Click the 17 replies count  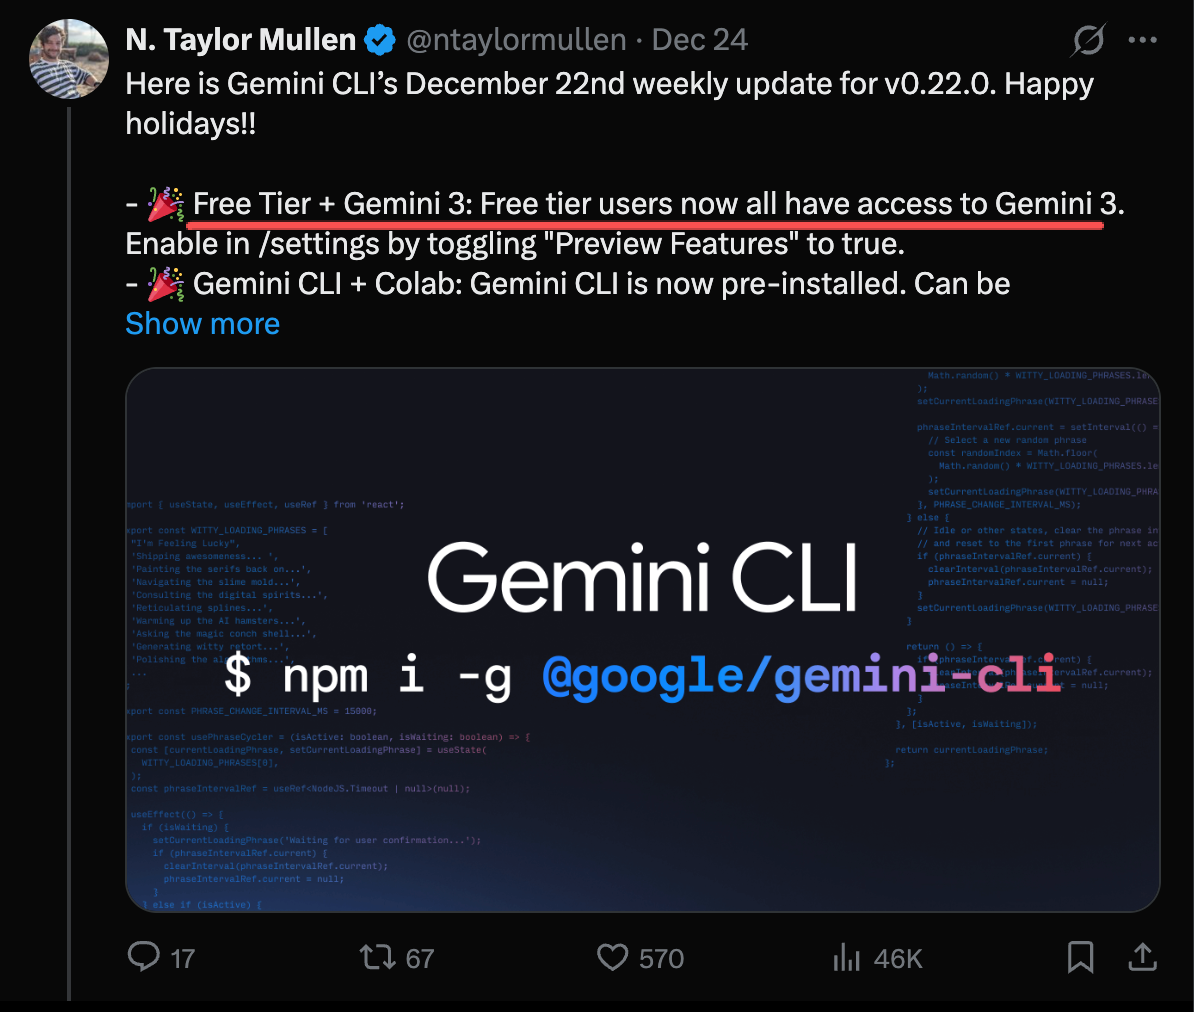182,959
